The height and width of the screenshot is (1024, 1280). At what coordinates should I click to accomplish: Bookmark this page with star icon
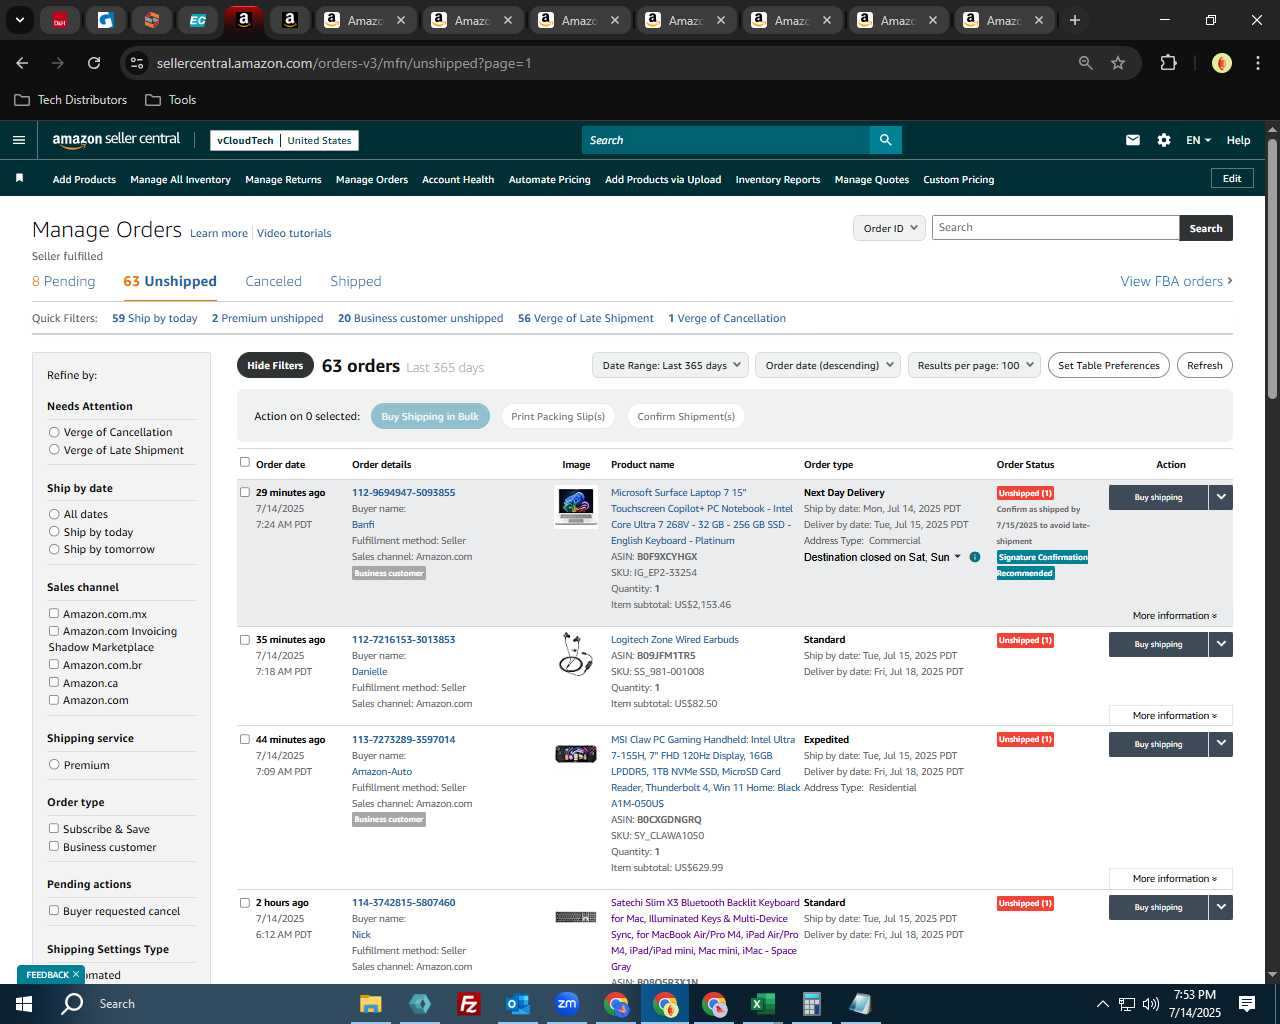1118,63
